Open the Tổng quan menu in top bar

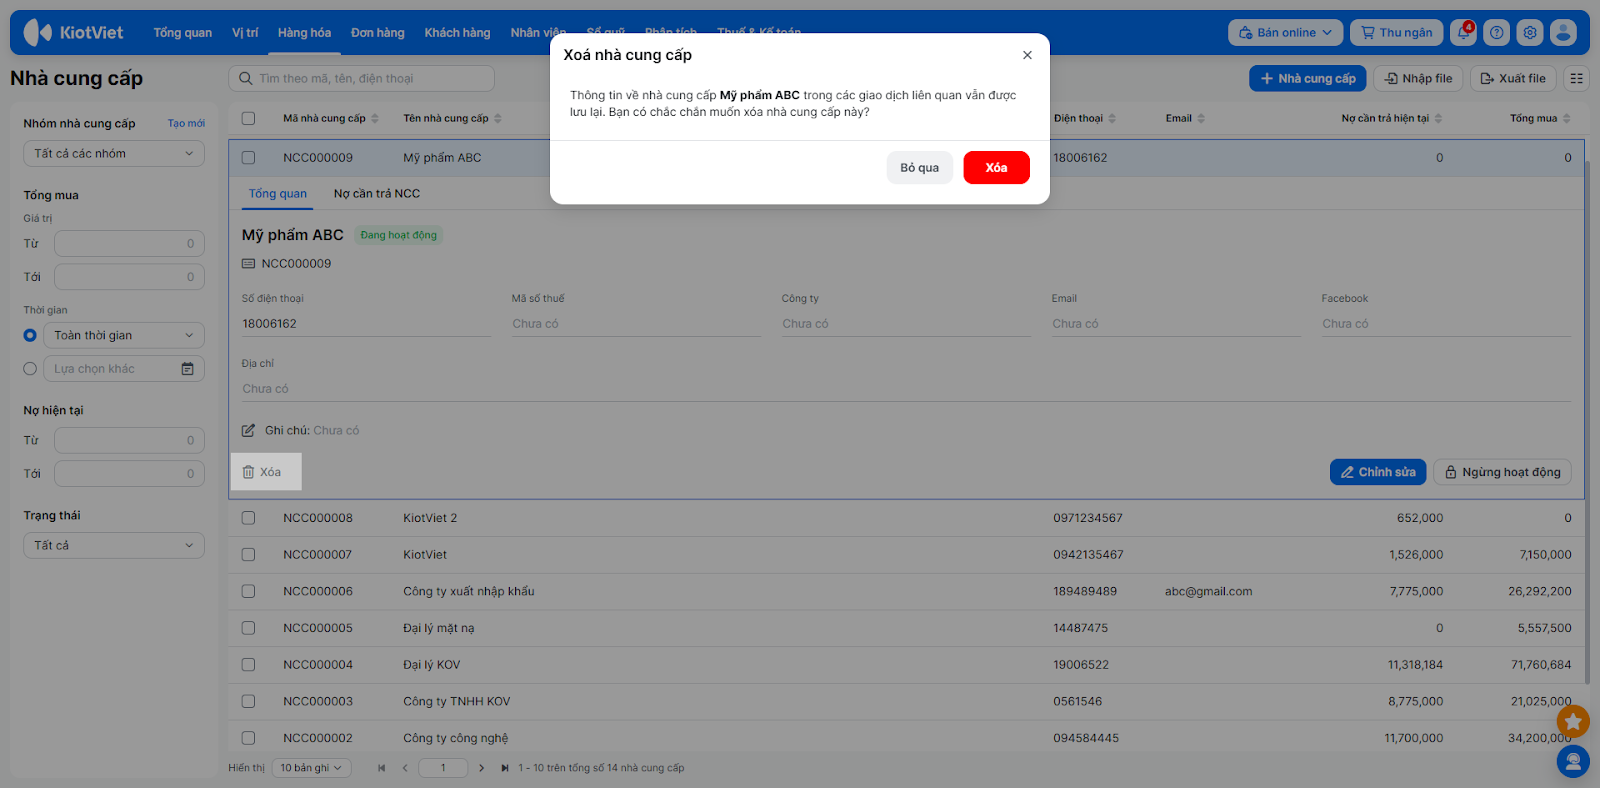[183, 33]
